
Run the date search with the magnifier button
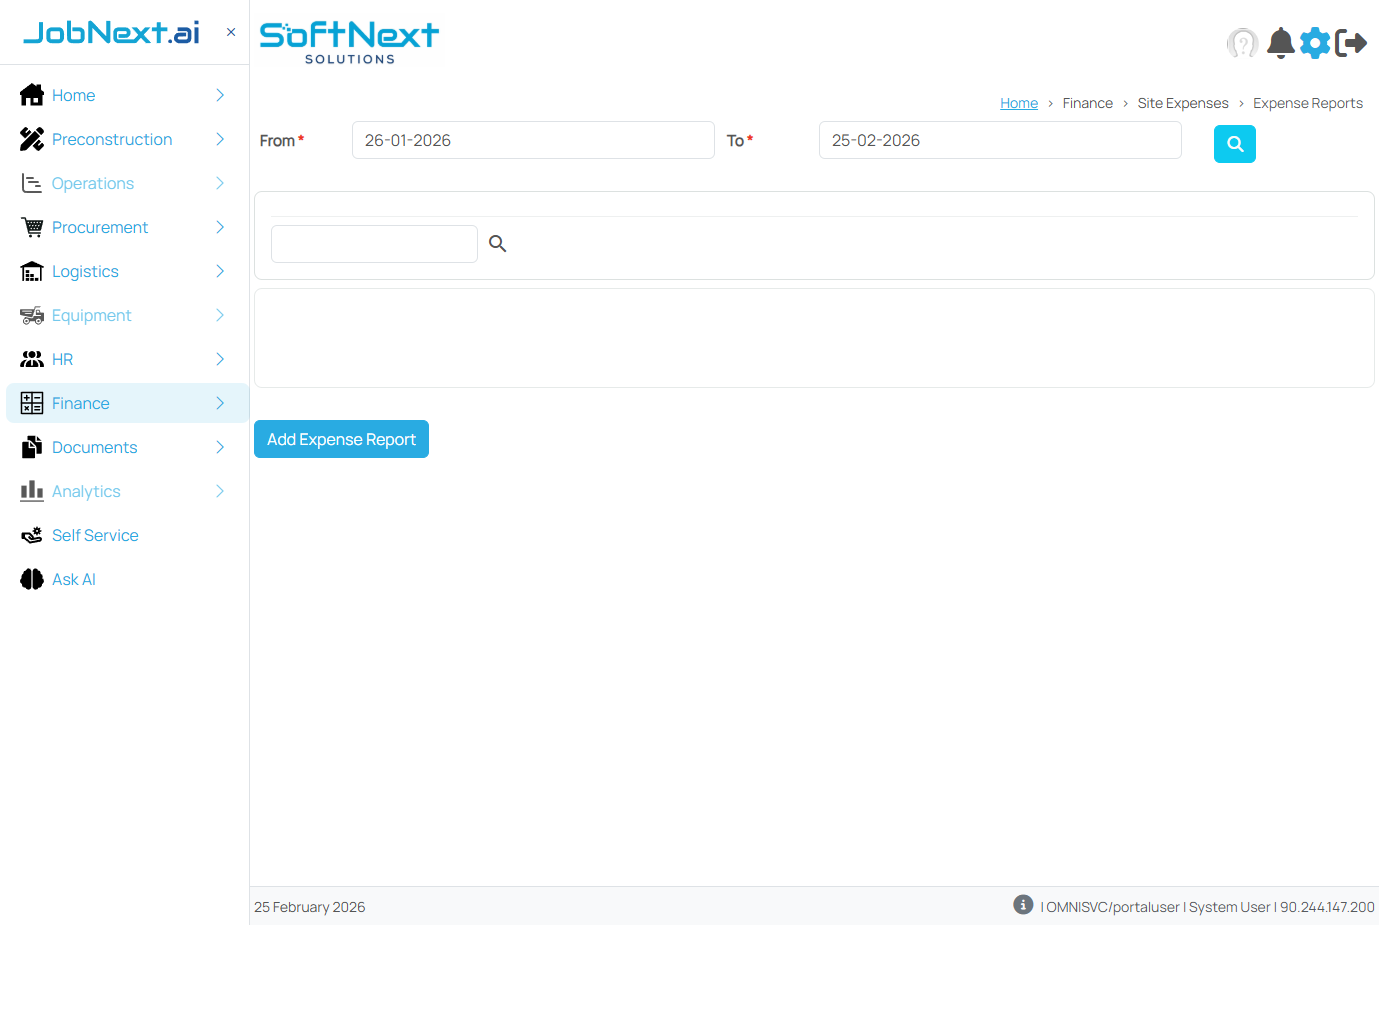(x=1234, y=144)
